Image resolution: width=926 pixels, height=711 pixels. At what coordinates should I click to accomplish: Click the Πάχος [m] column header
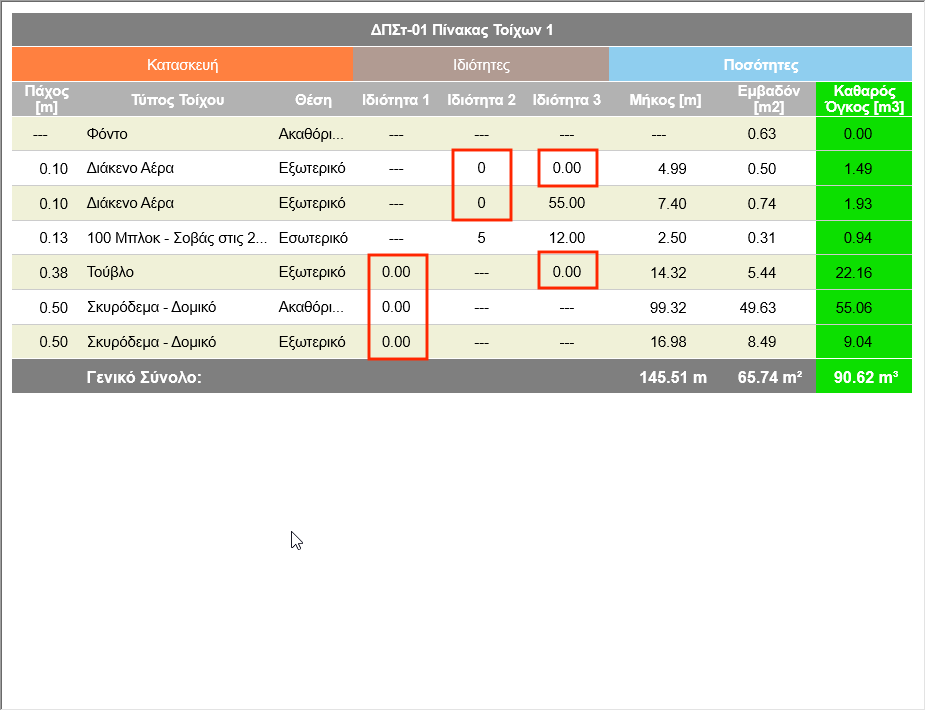tap(47, 99)
